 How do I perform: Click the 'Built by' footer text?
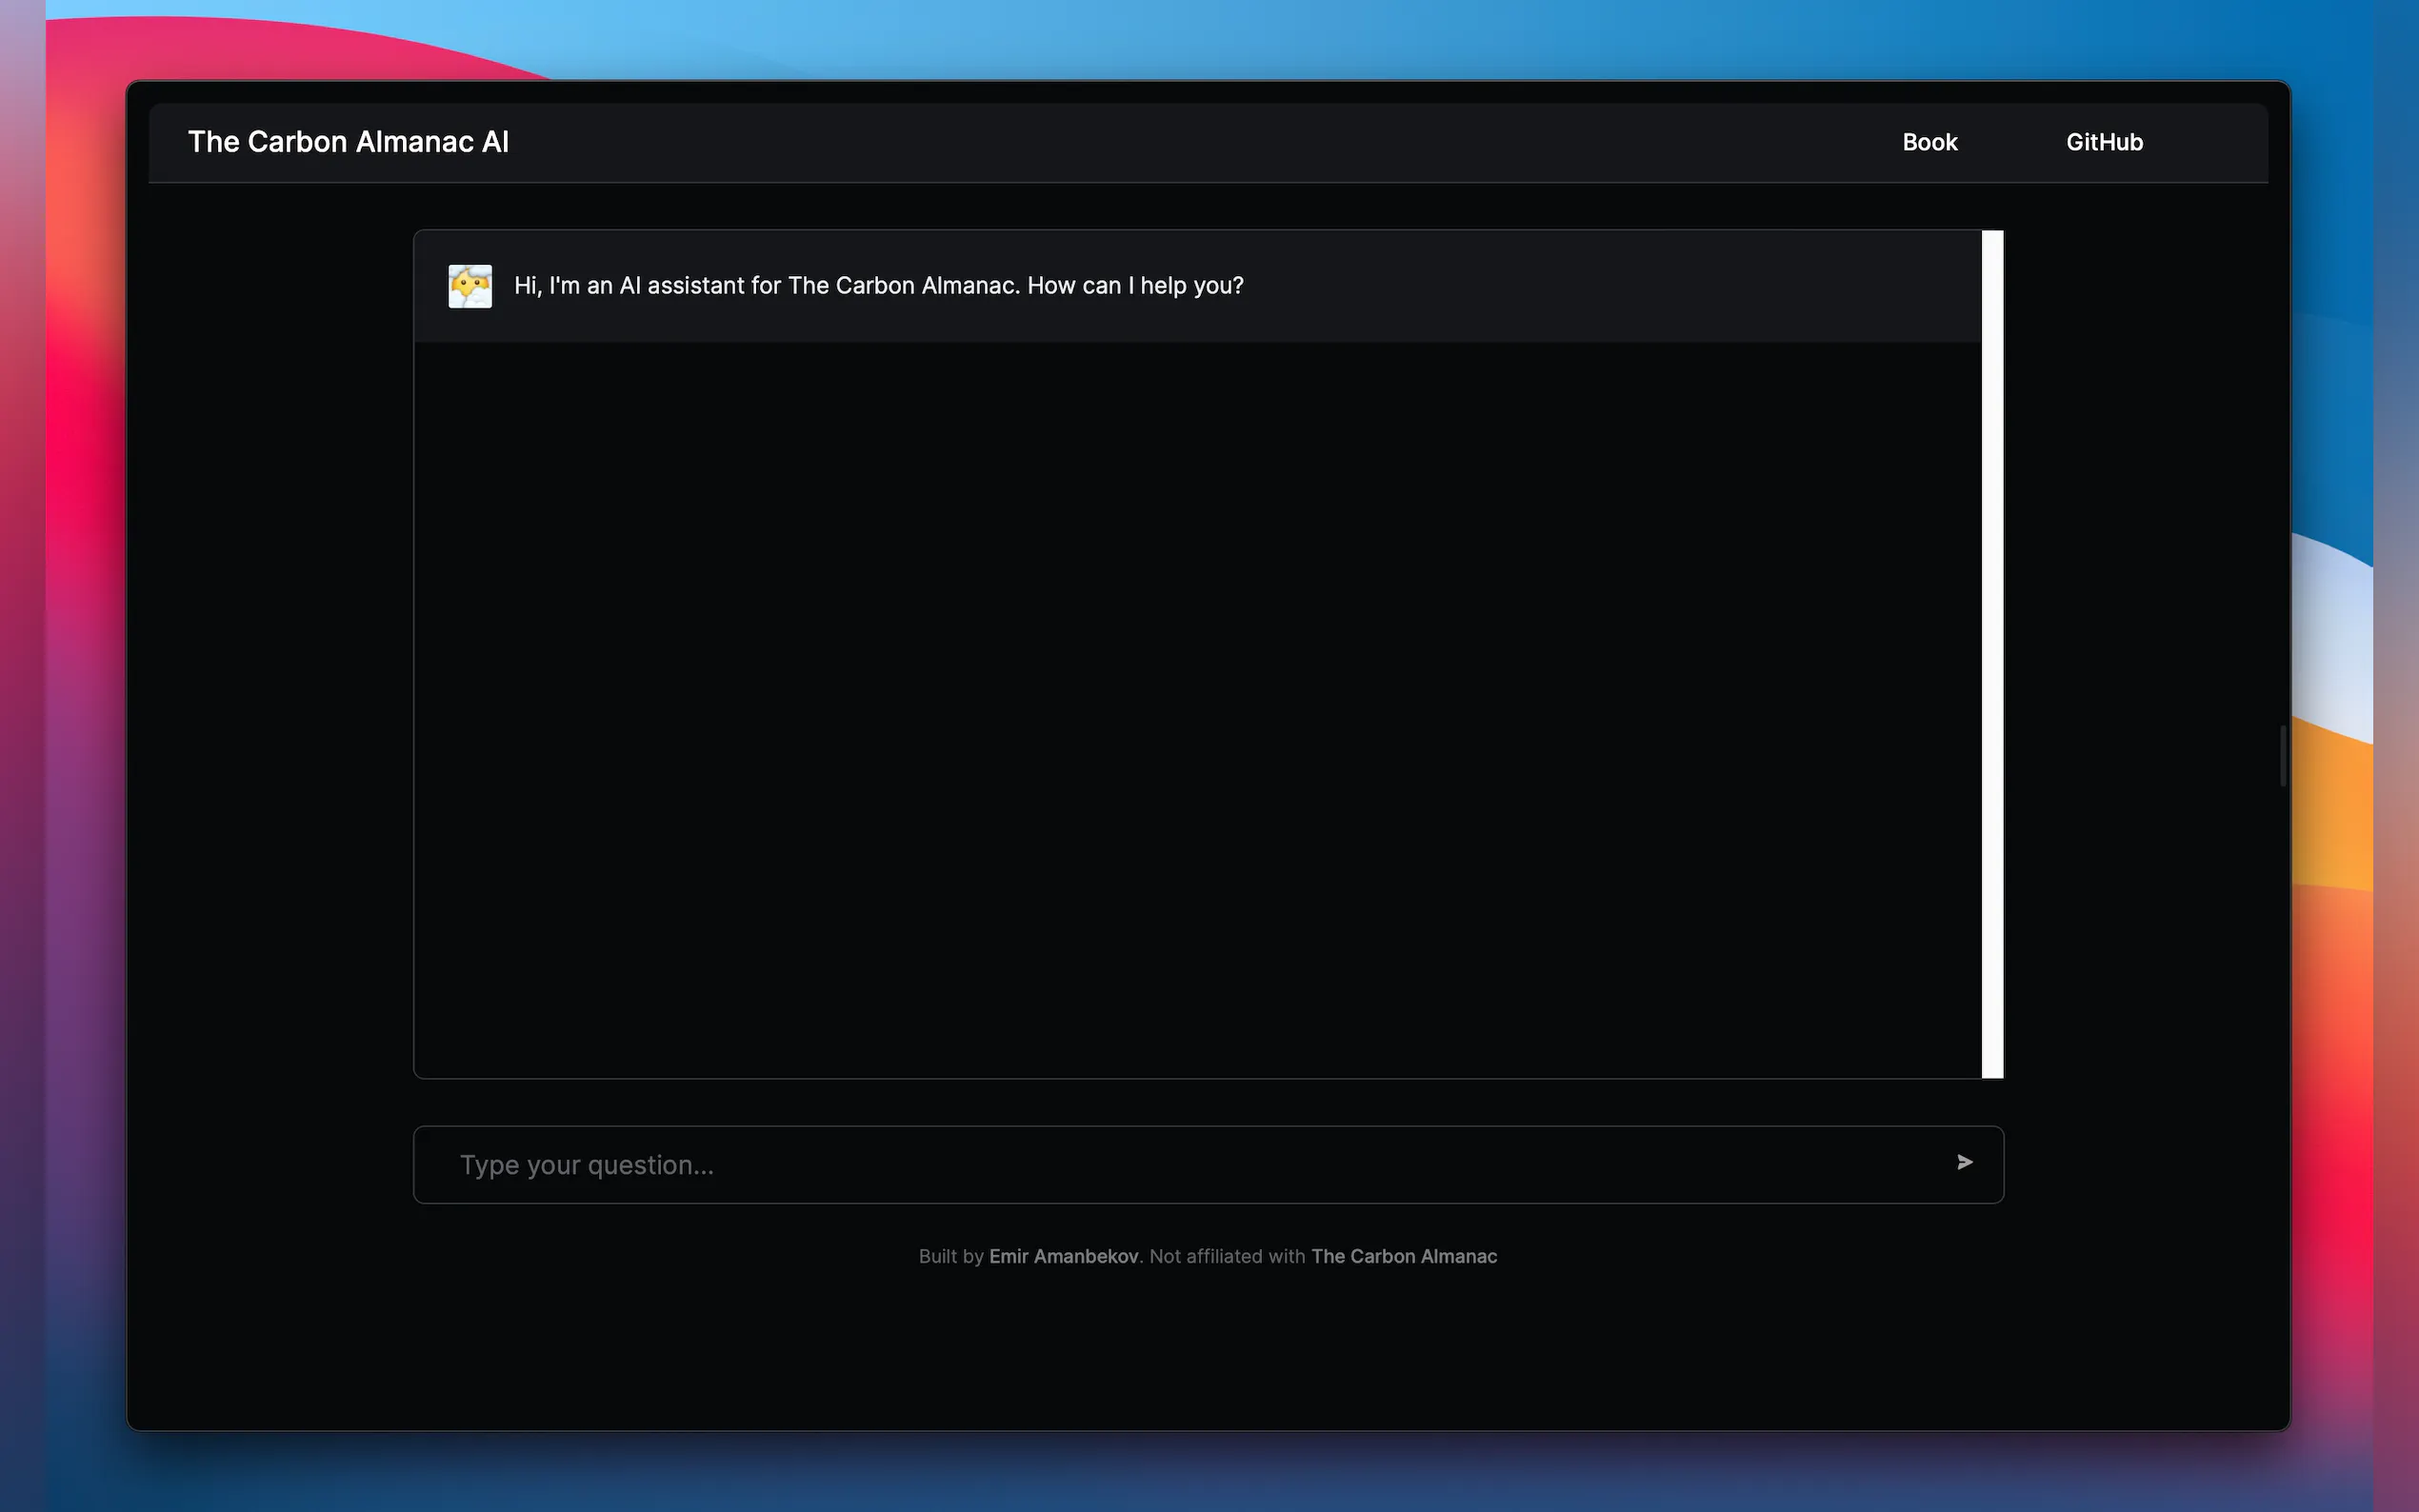pyautogui.click(x=951, y=1256)
